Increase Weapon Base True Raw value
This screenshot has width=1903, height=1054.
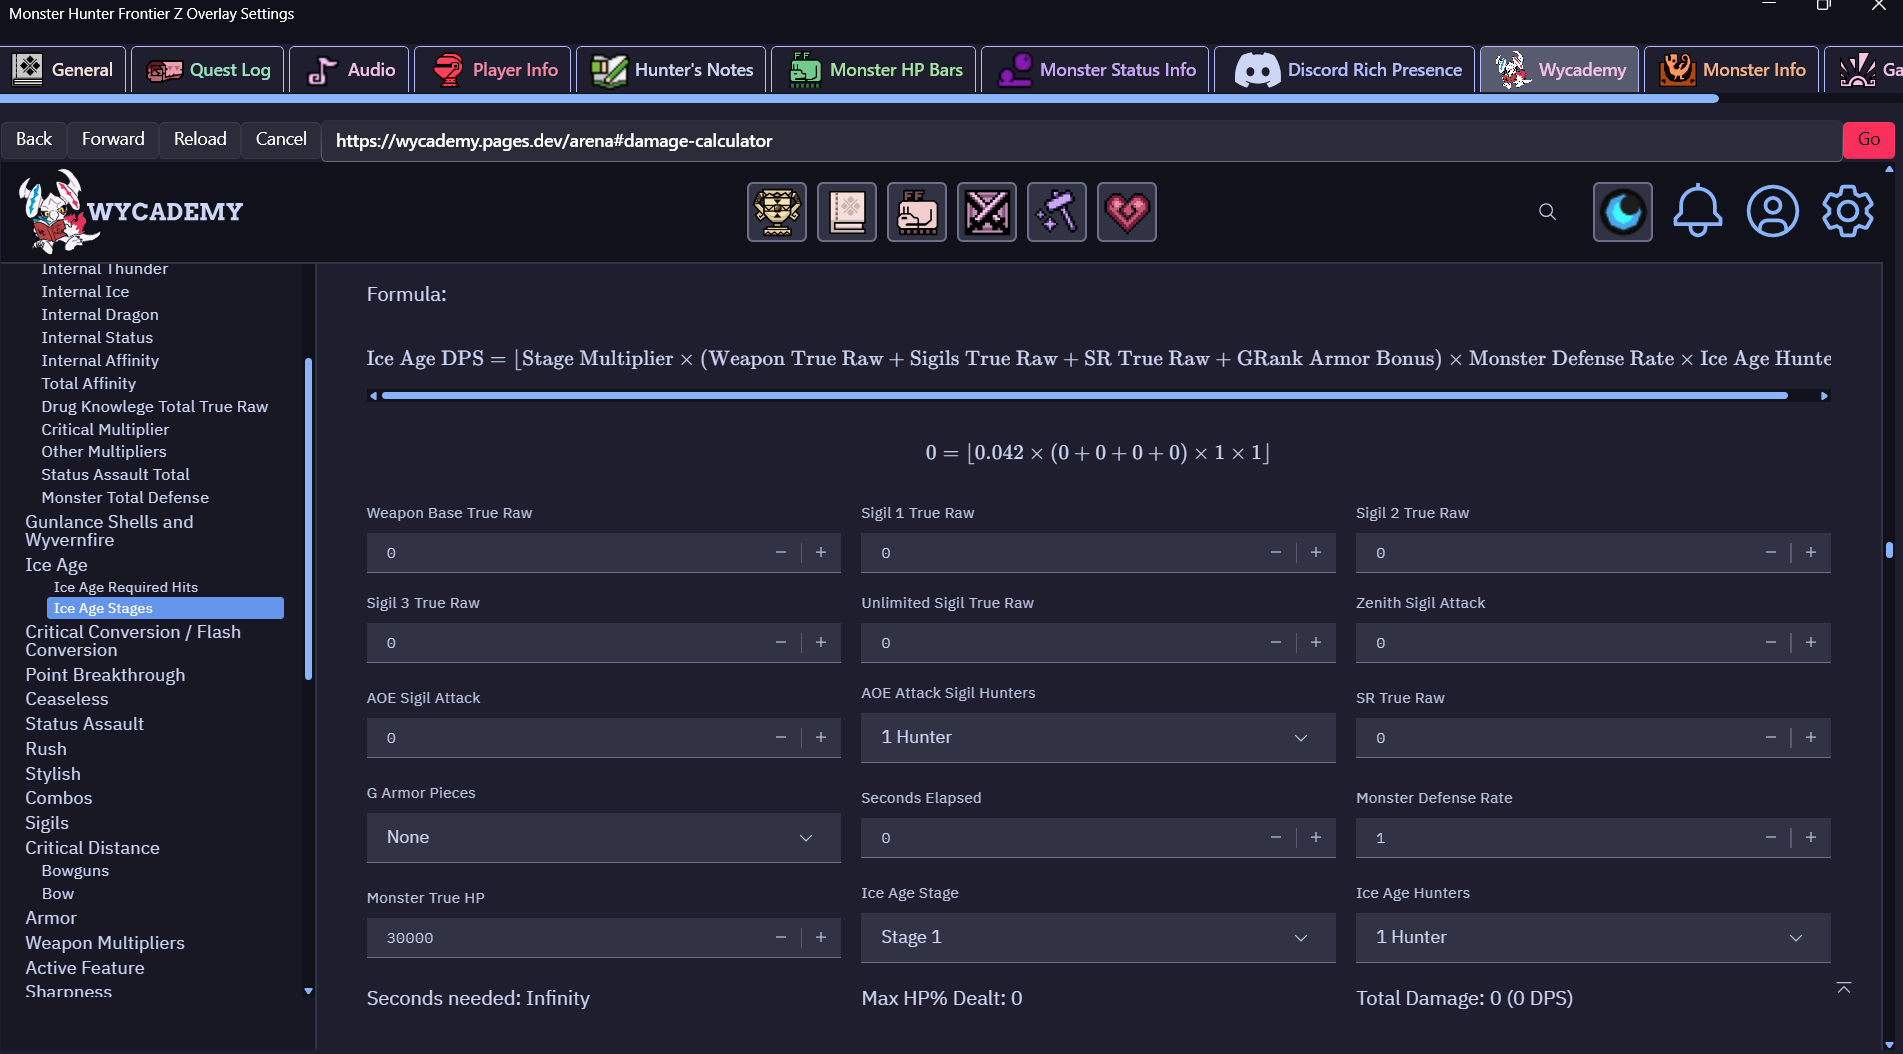pyautogui.click(x=821, y=552)
